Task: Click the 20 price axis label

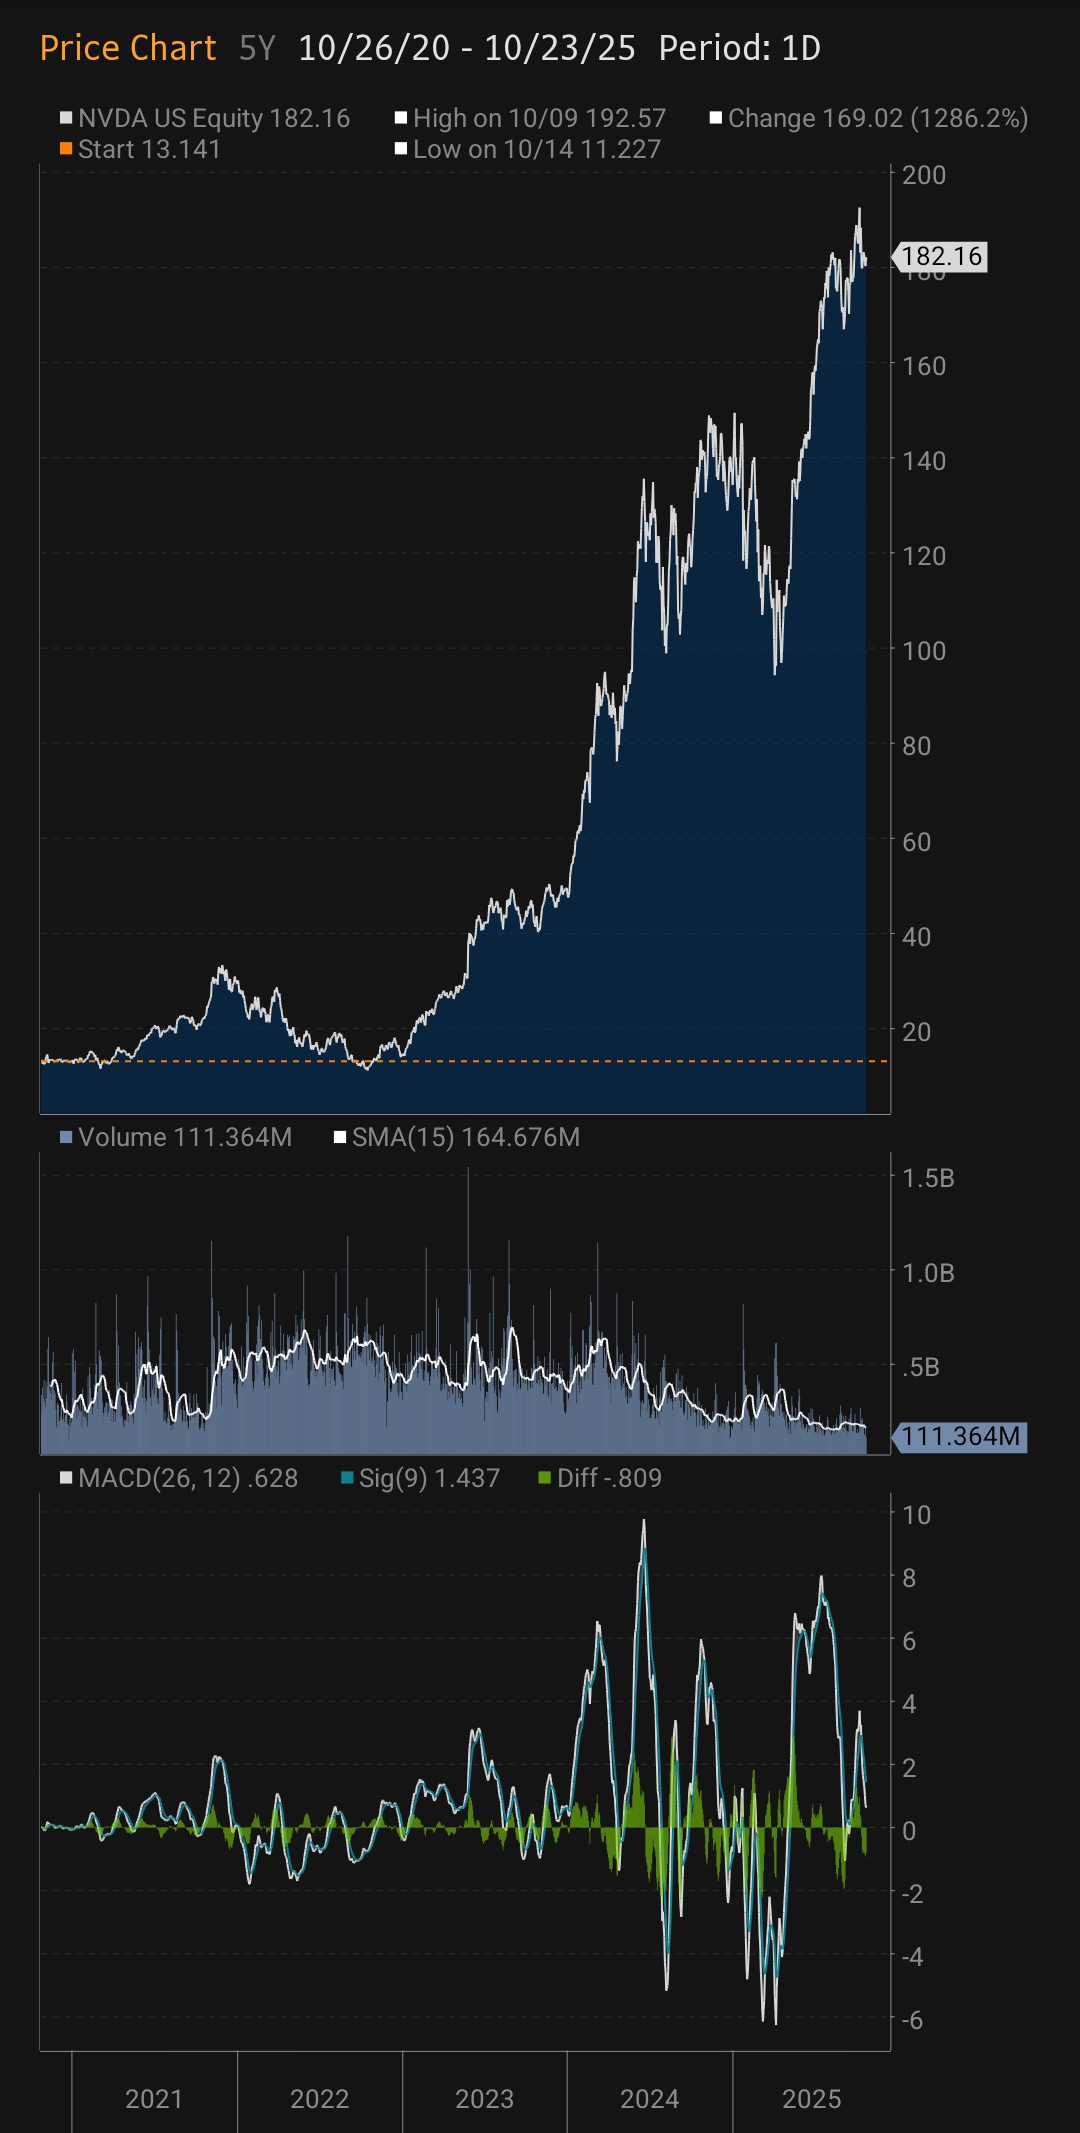Action: [x=916, y=1032]
